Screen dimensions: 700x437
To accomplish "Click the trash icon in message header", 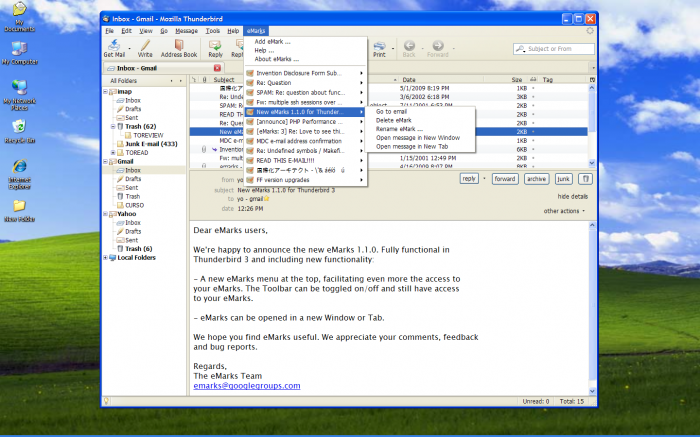I will point(585,179).
